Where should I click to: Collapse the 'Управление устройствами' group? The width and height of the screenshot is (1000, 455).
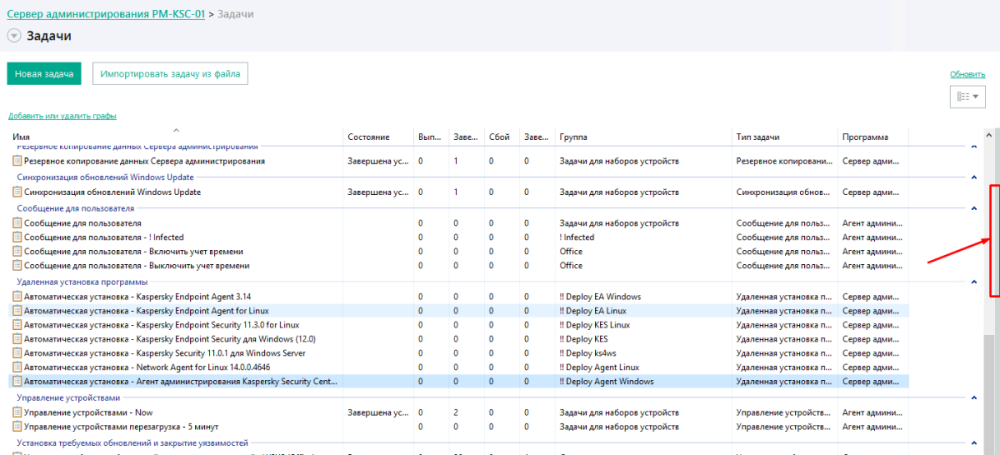[973, 398]
